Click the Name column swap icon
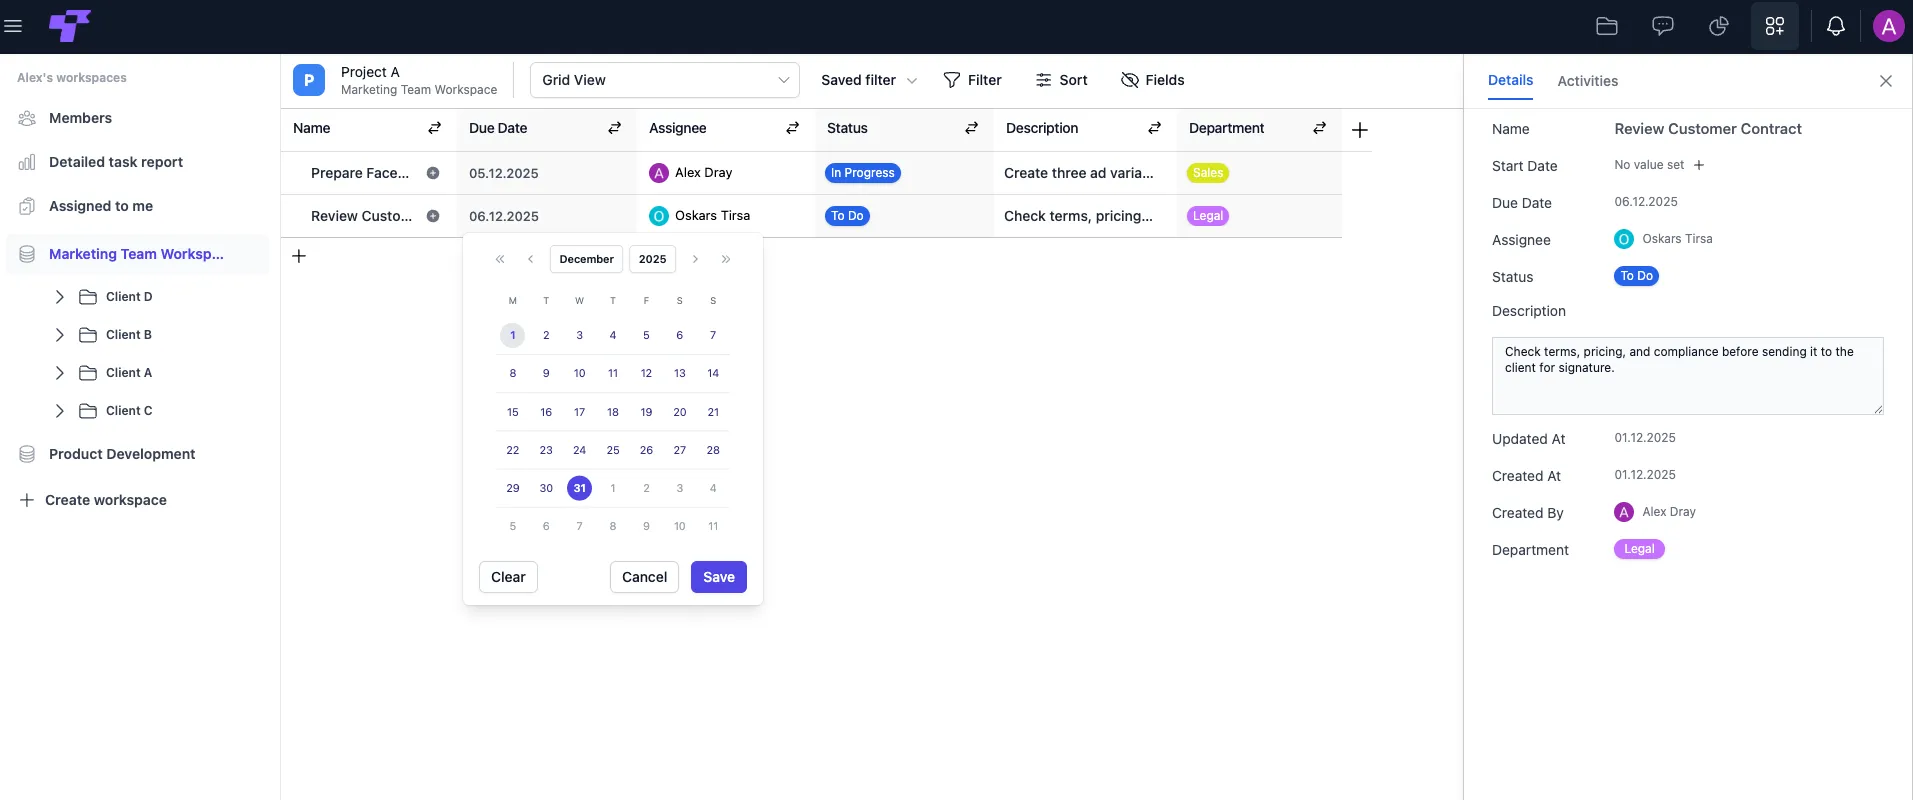 [x=434, y=128]
